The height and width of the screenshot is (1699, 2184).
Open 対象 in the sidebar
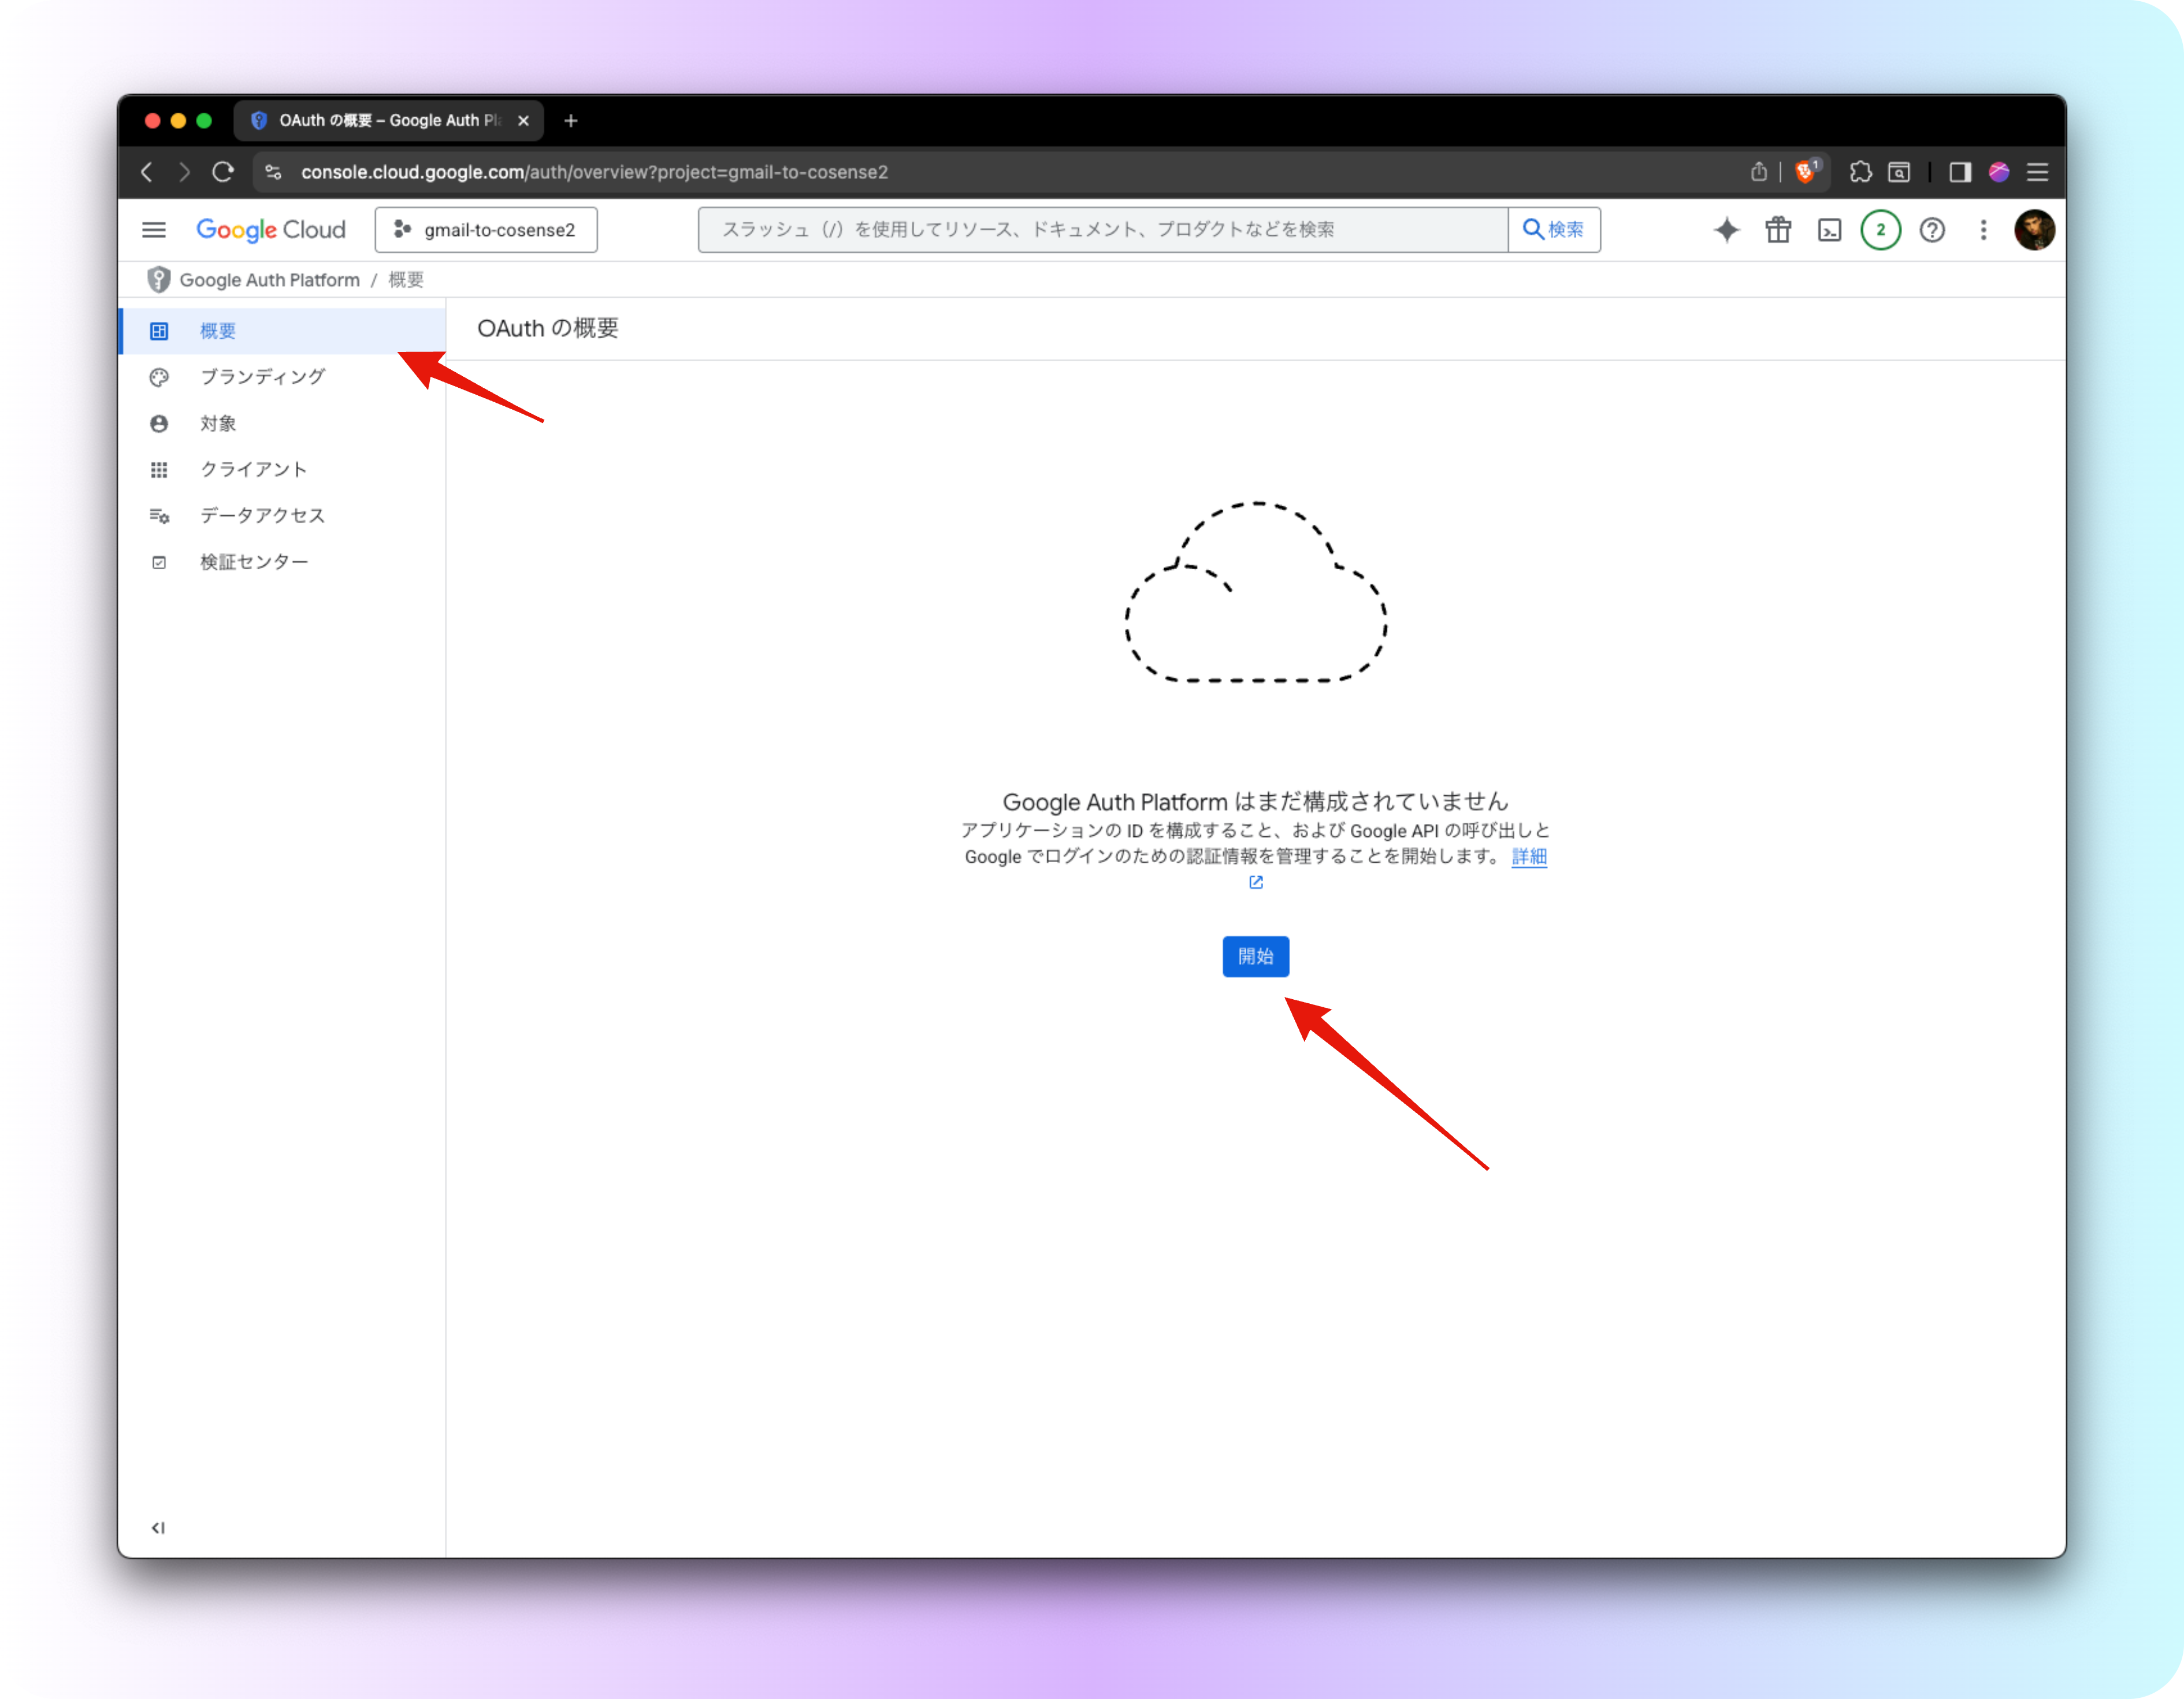[283, 424]
